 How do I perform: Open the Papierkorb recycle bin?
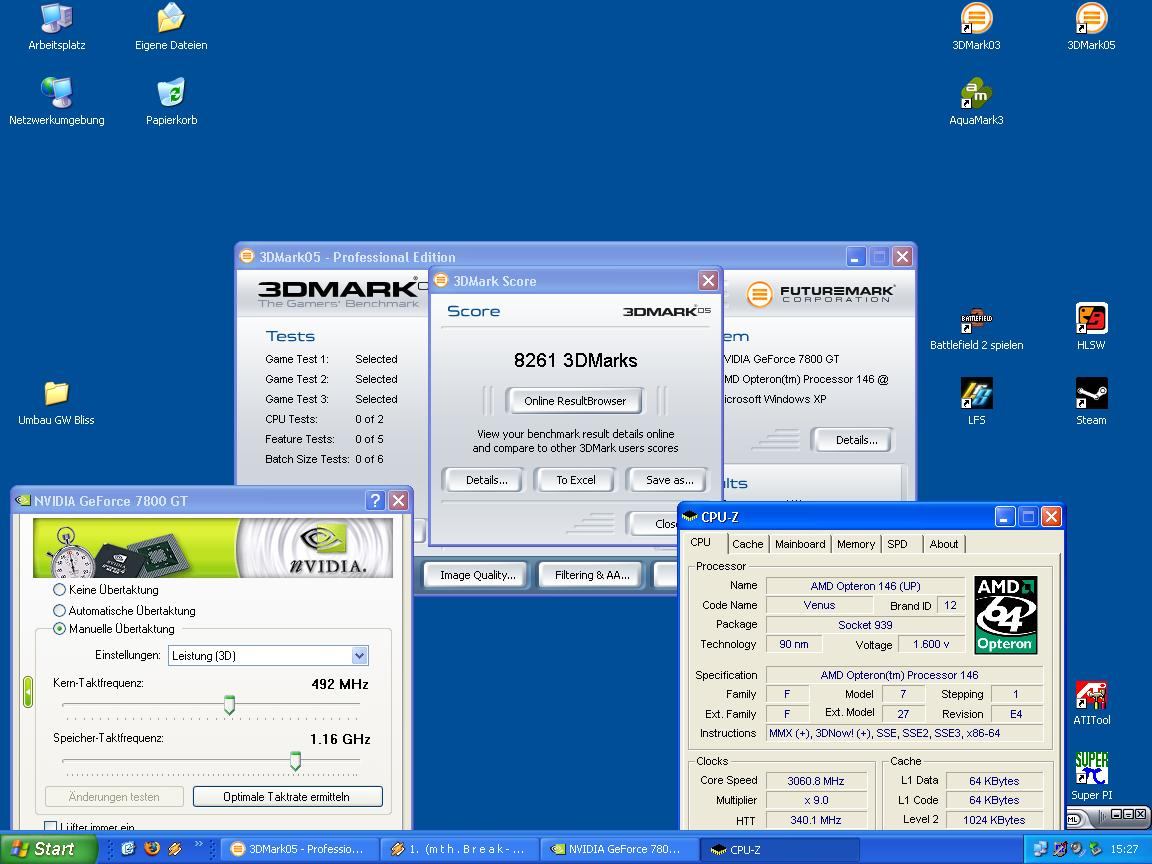click(171, 101)
